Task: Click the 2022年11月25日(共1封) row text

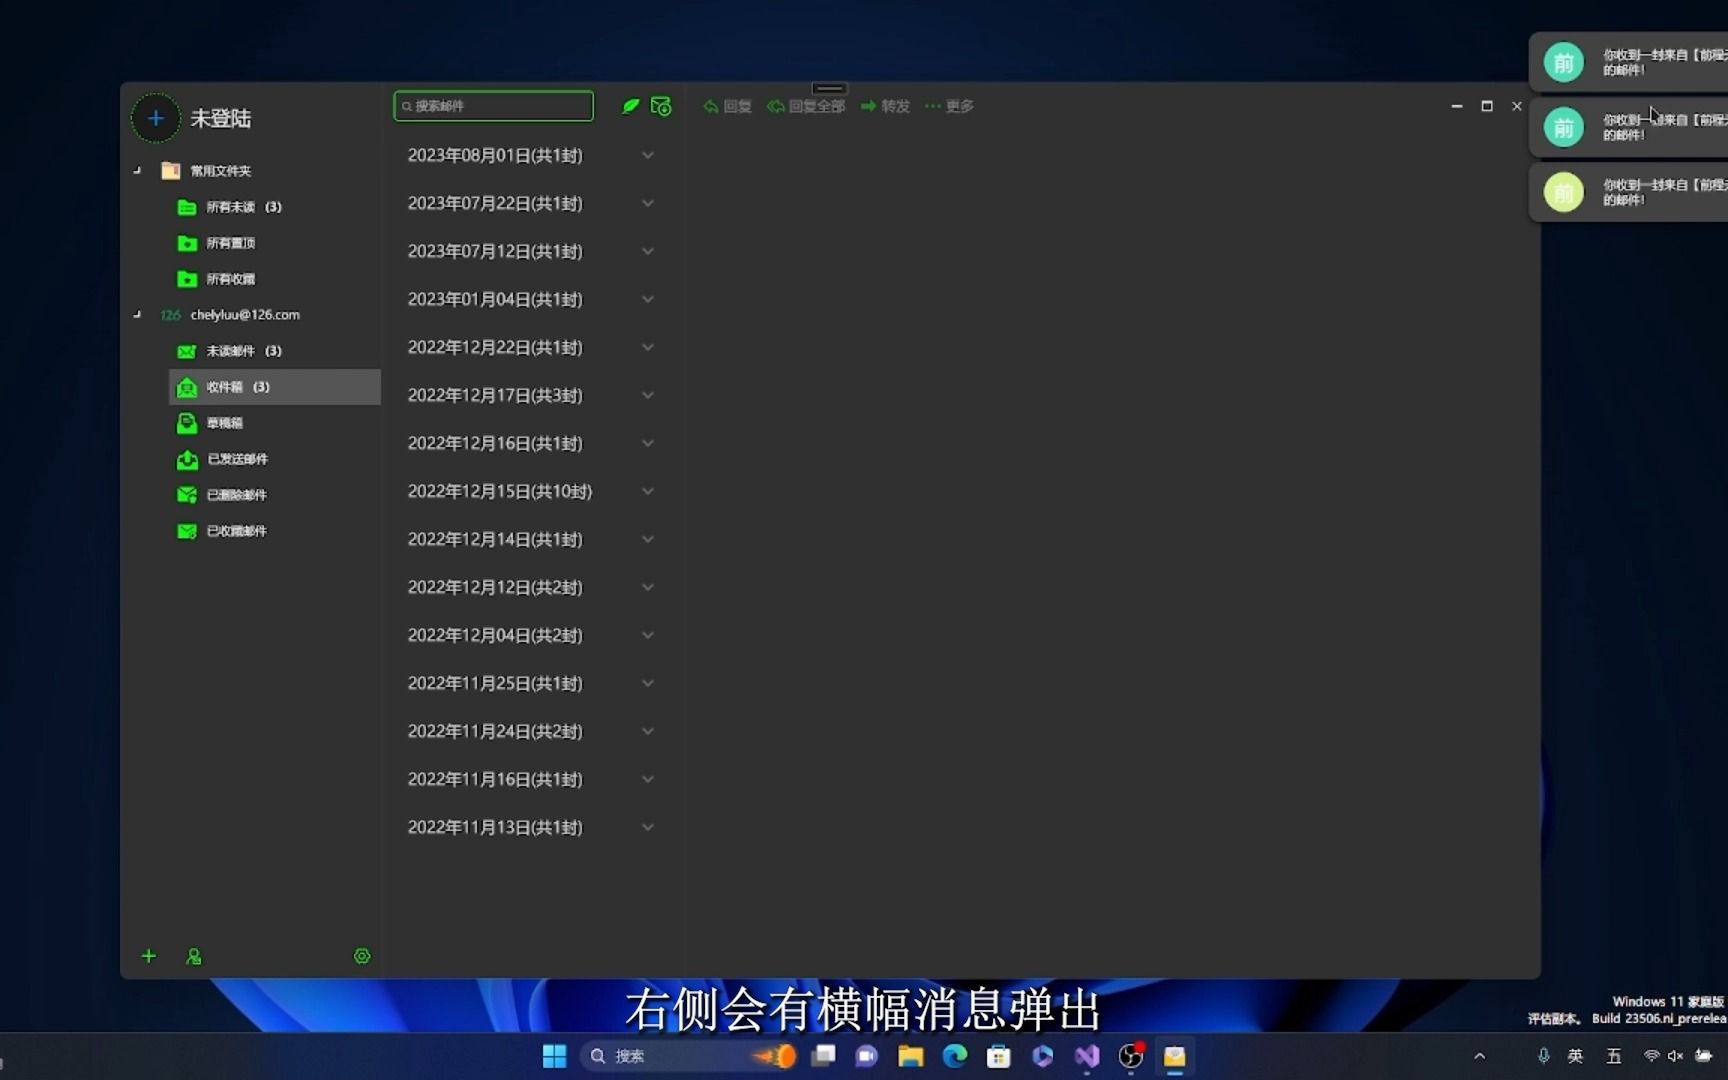Action: [x=495, y=683]
